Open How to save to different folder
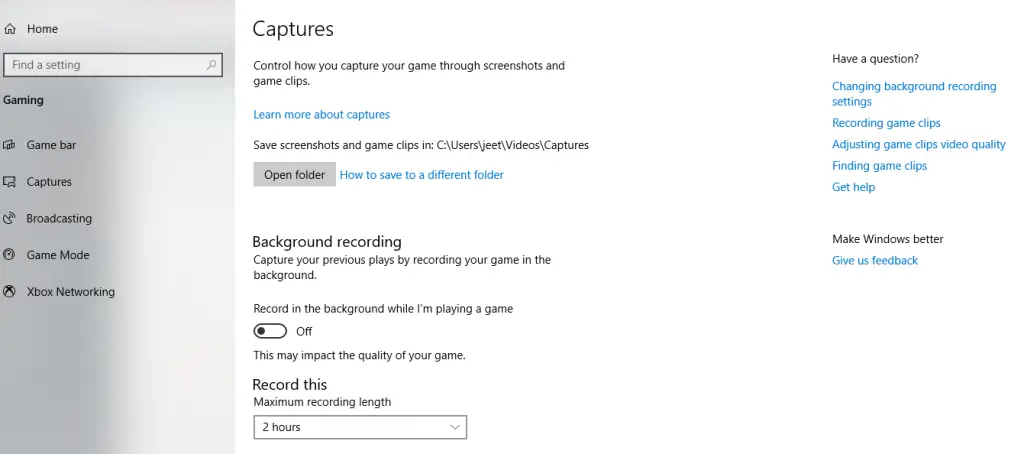The width and height of the screenshot is (1024, 454). coord(421,174)
